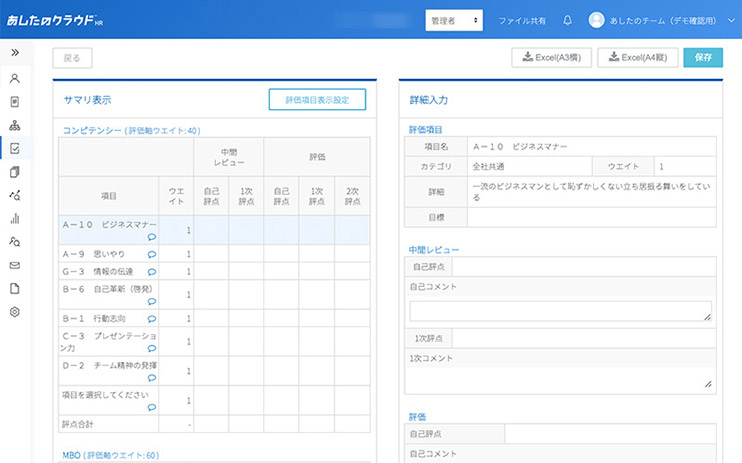The height and width of the screenshot is (463, 742).
Task: Select the B-1 行動志向 row
Action: pos(214,318)
